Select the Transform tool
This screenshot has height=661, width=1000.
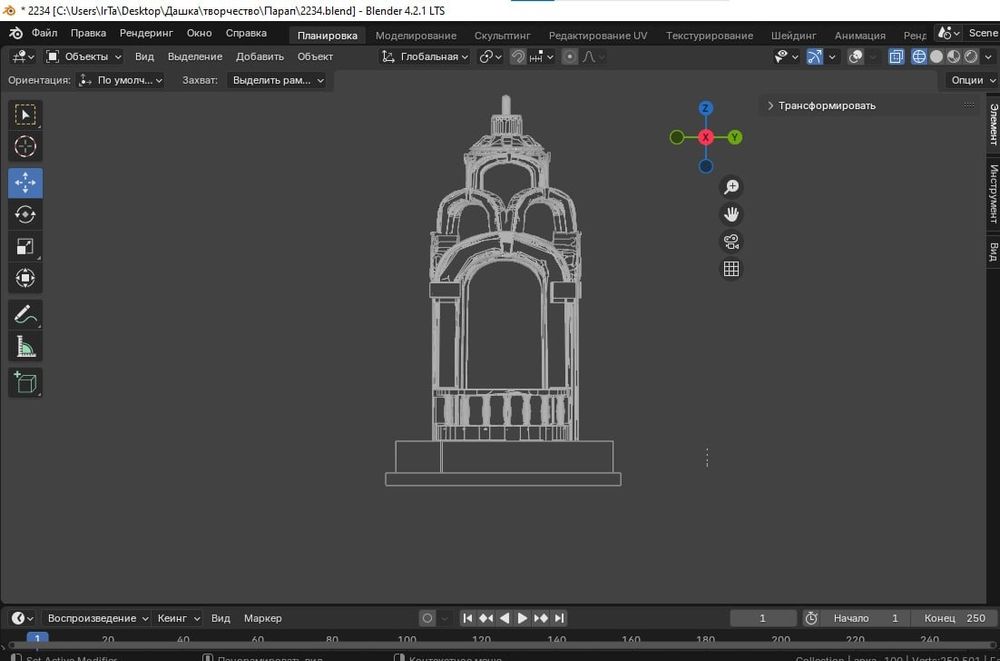(26, 278)
